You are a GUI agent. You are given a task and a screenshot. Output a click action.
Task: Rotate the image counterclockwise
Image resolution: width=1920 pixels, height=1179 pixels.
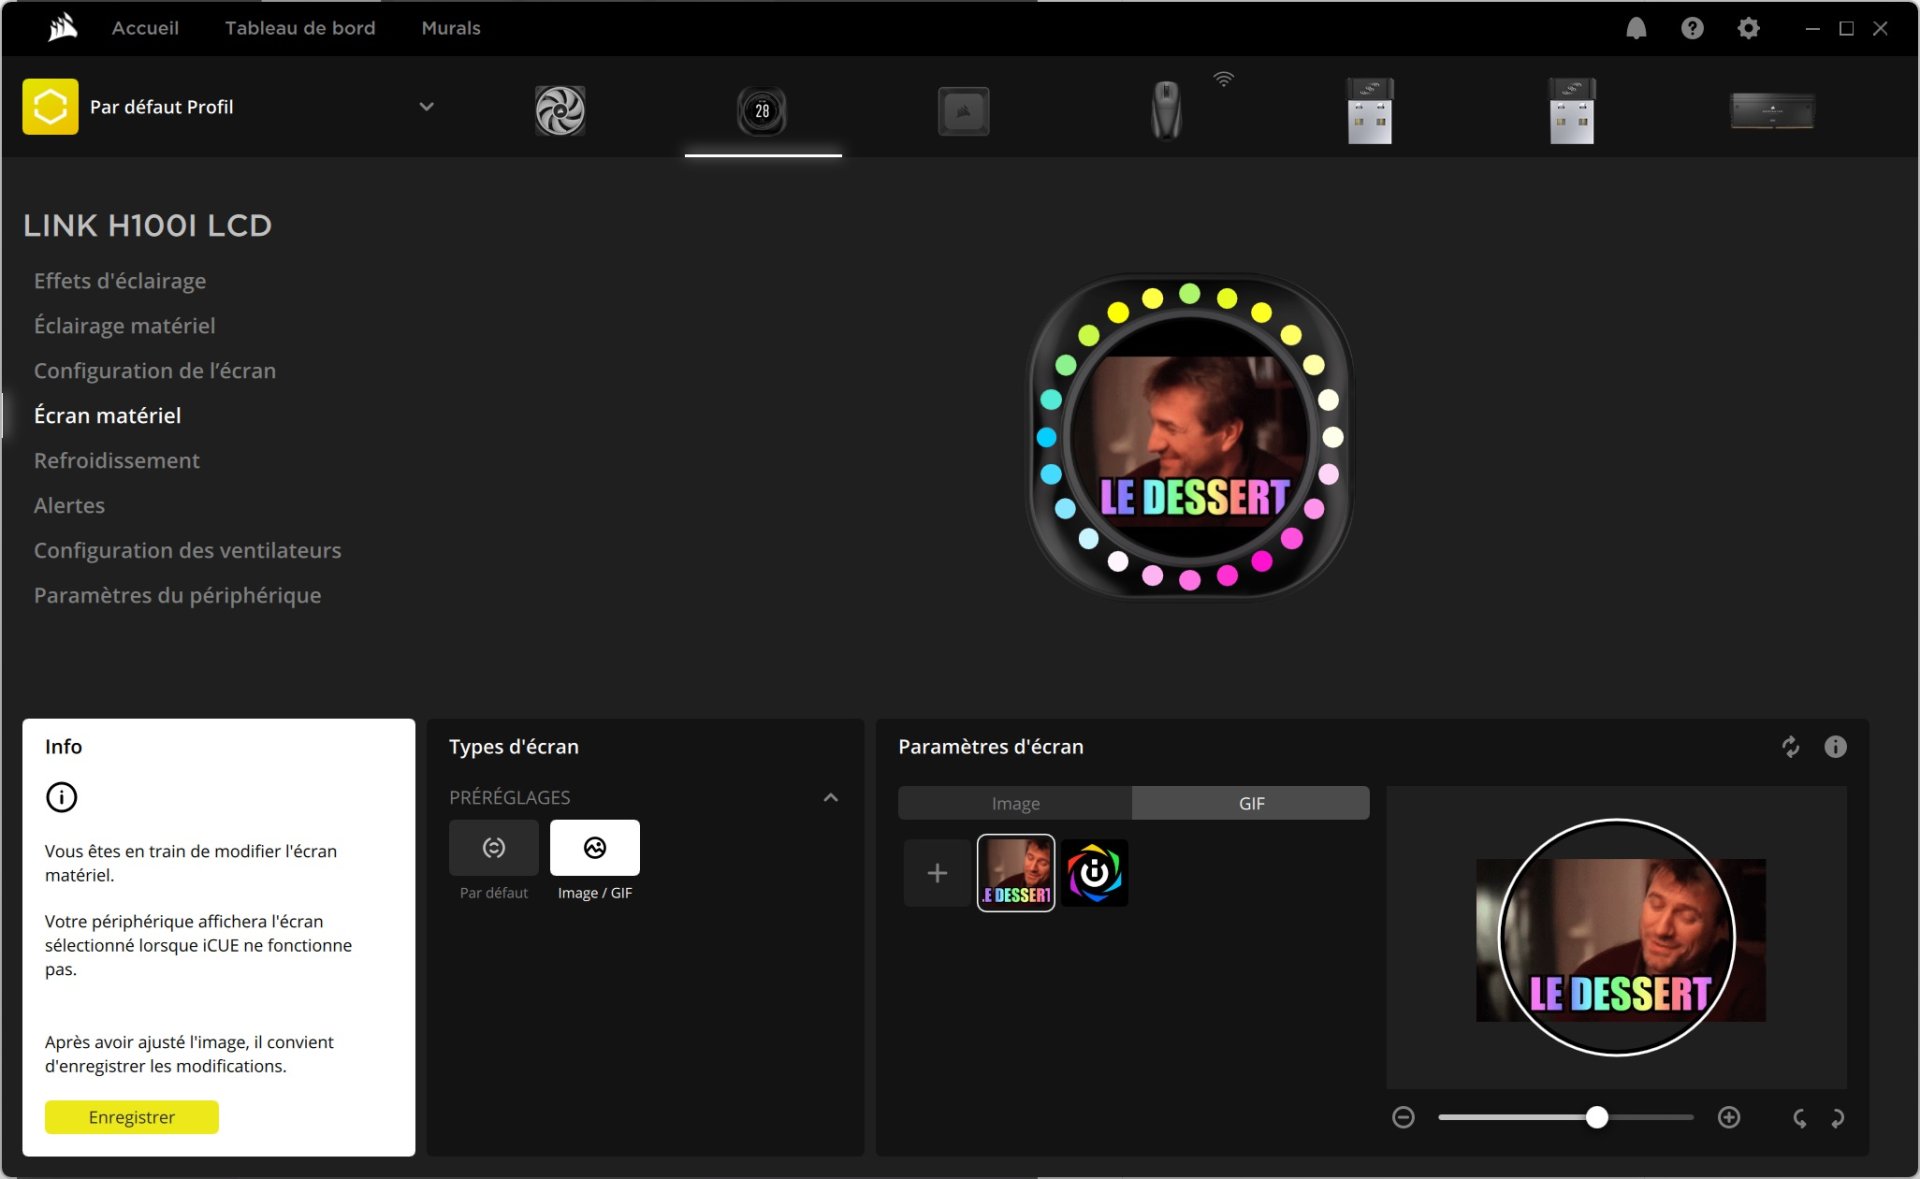[1799, 1118]
